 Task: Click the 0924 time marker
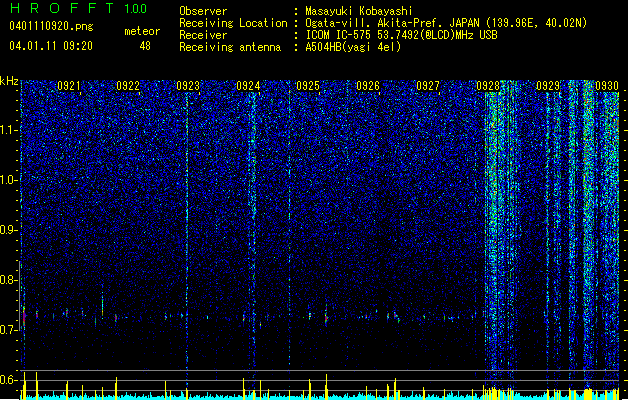pos(248,86)
